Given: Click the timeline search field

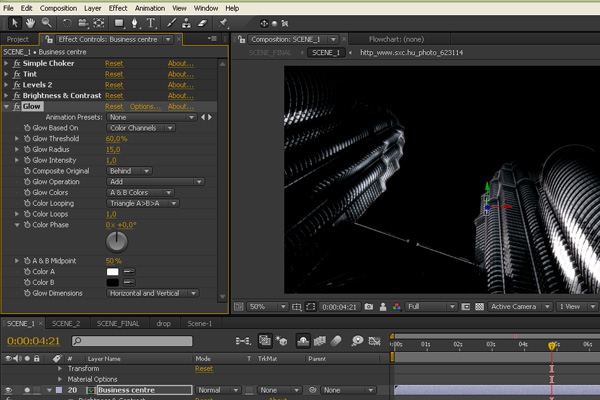Looking at the screenshot, I should click(132, 341).
